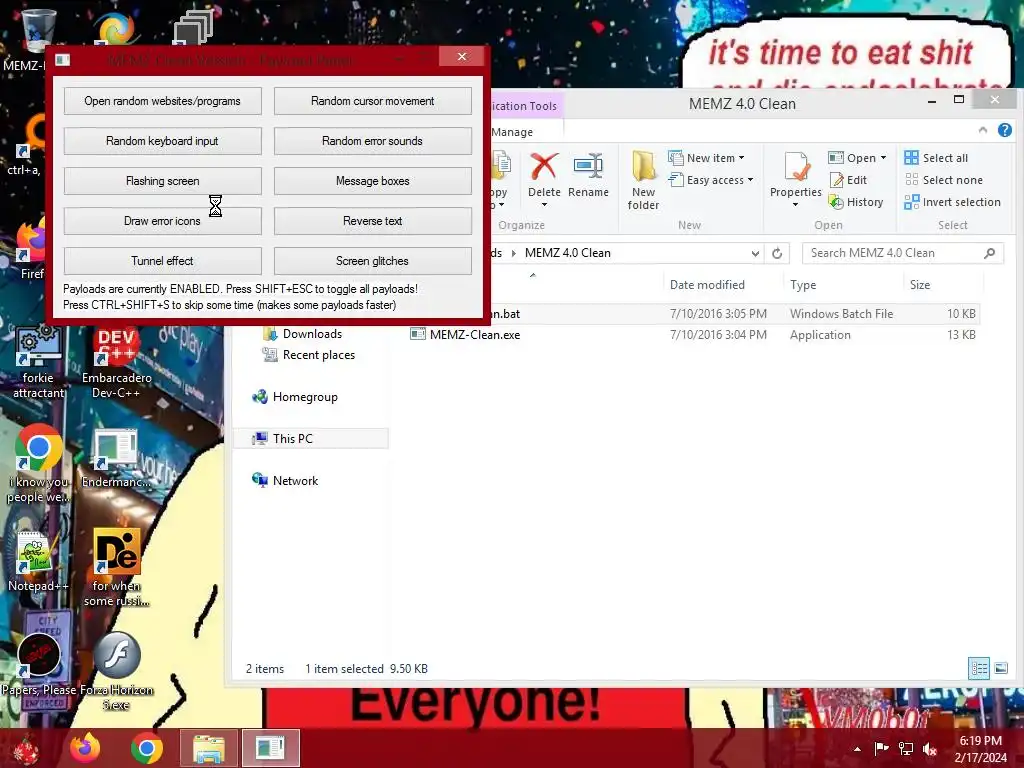Open the Notepad++ desktop shortcut
This screenshot has width=1024, height=768.
[x=38, y=562]
